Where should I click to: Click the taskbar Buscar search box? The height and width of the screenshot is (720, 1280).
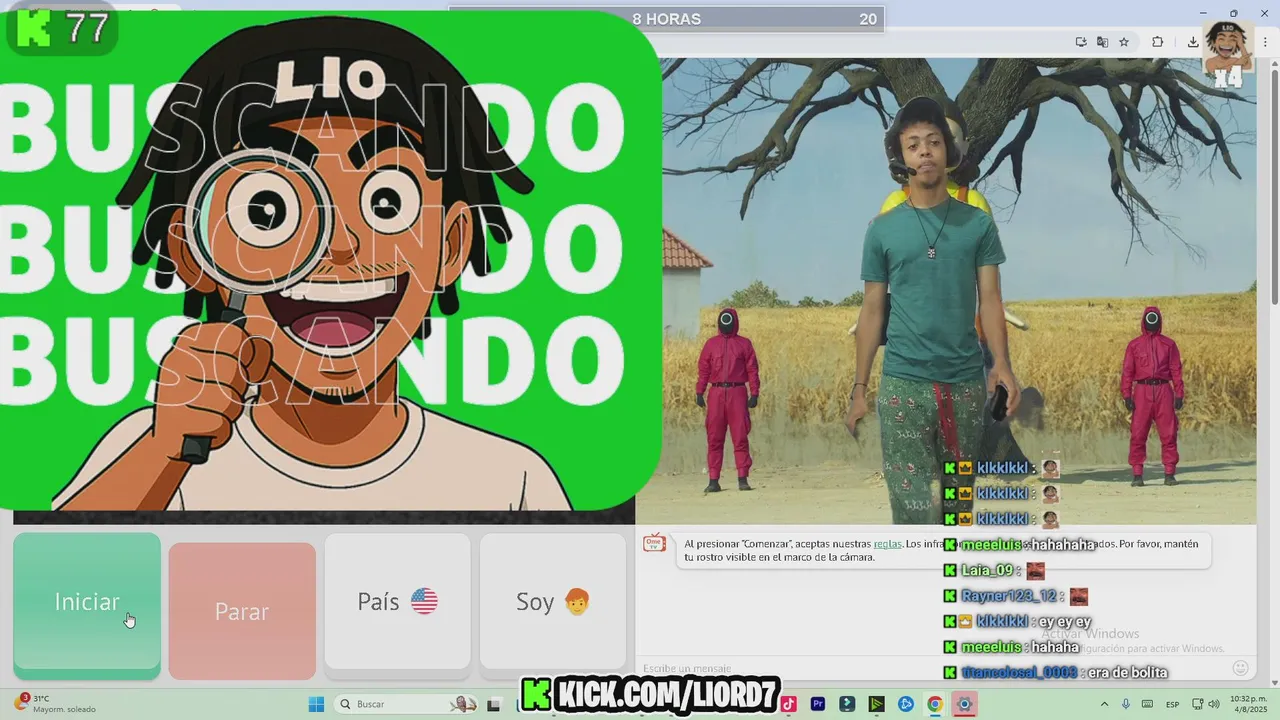pyautogui.click(x=405, y=704)
